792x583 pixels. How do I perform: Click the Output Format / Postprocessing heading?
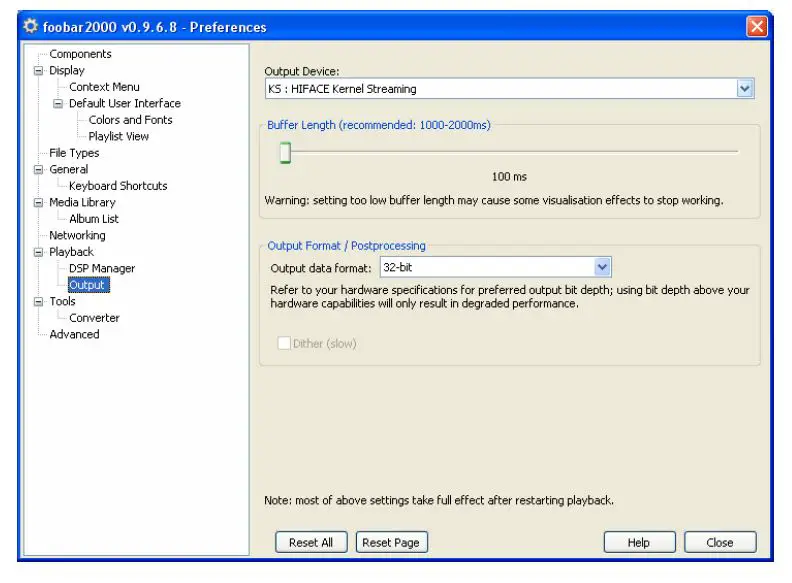346,246
